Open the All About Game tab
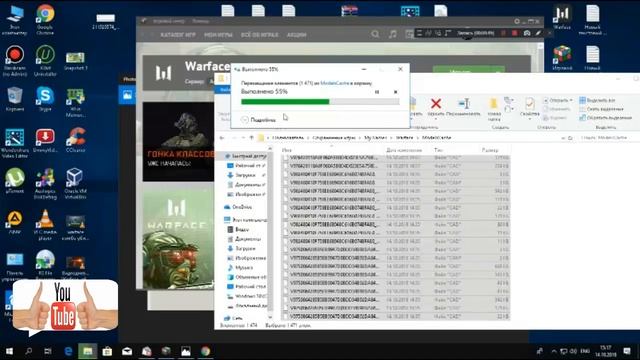This screenshot has height=360, width=640. click(x=259, y=35)
